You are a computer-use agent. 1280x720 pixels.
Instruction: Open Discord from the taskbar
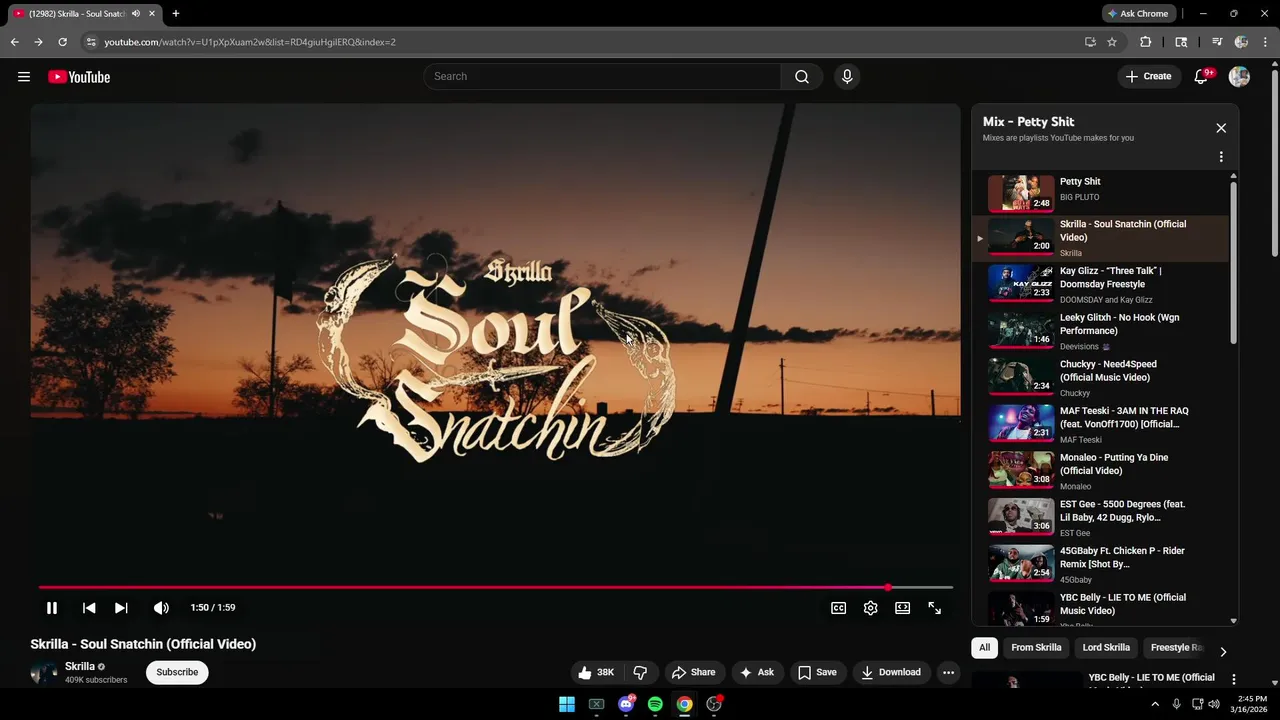(x=626, y=704)
